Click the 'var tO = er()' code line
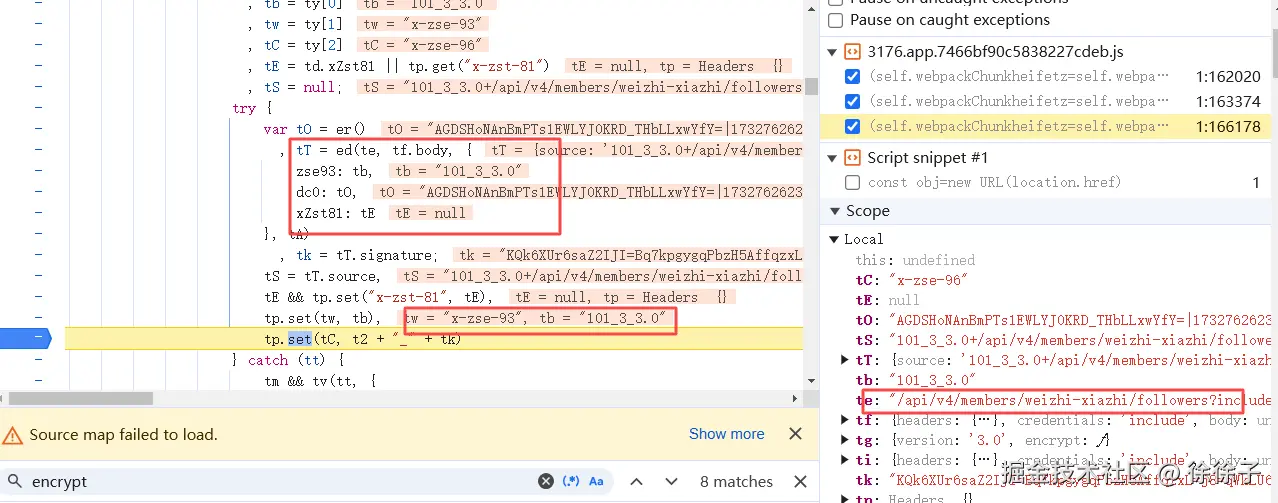Viewport: 1278px width, 503px height. coord(315,129)
